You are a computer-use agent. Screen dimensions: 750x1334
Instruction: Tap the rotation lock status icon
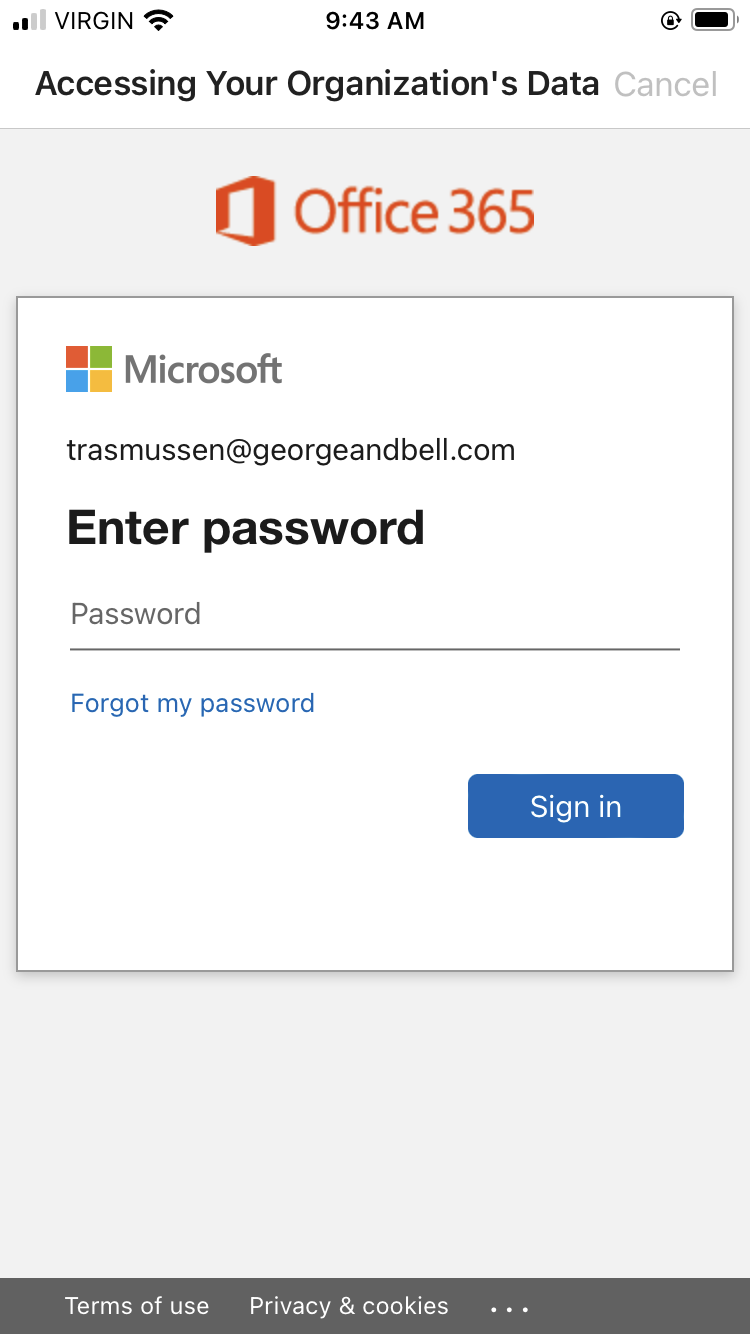click(x=671, y=20)
